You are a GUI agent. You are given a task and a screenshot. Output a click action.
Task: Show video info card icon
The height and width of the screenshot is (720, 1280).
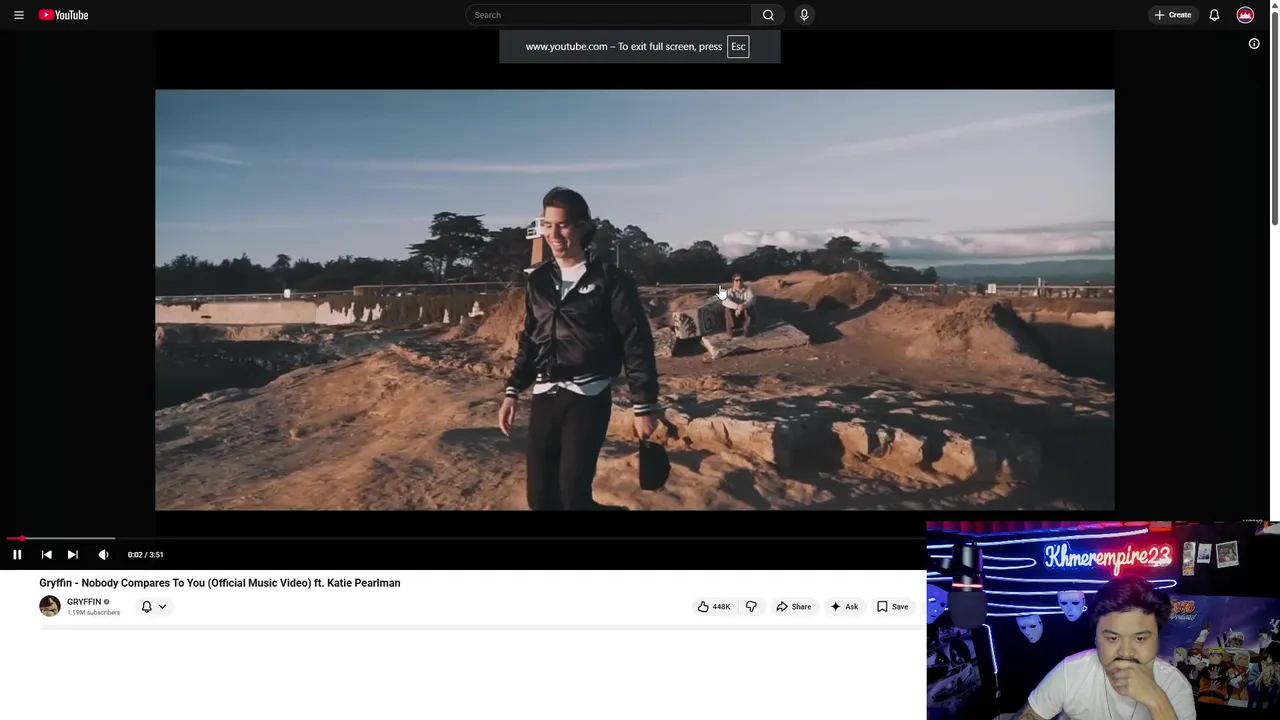[1254, 44]
